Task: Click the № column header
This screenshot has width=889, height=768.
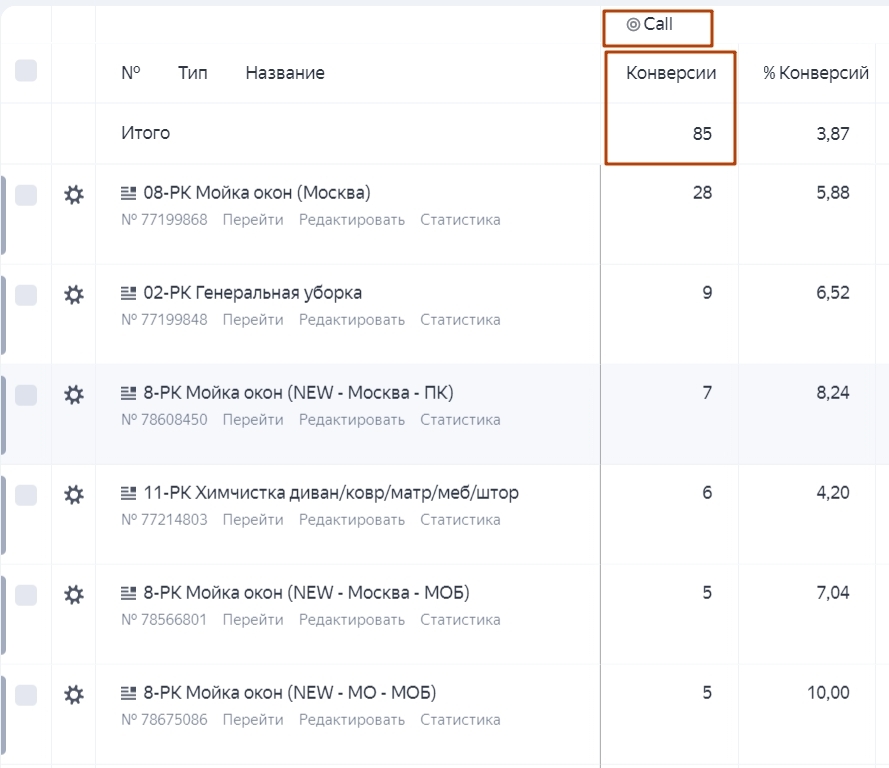Action: coord(131,73)
